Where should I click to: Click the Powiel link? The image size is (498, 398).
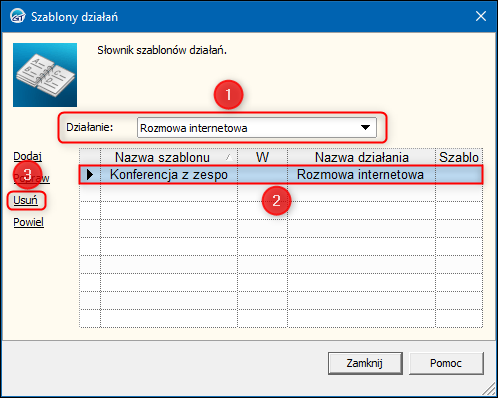[28, 222]
